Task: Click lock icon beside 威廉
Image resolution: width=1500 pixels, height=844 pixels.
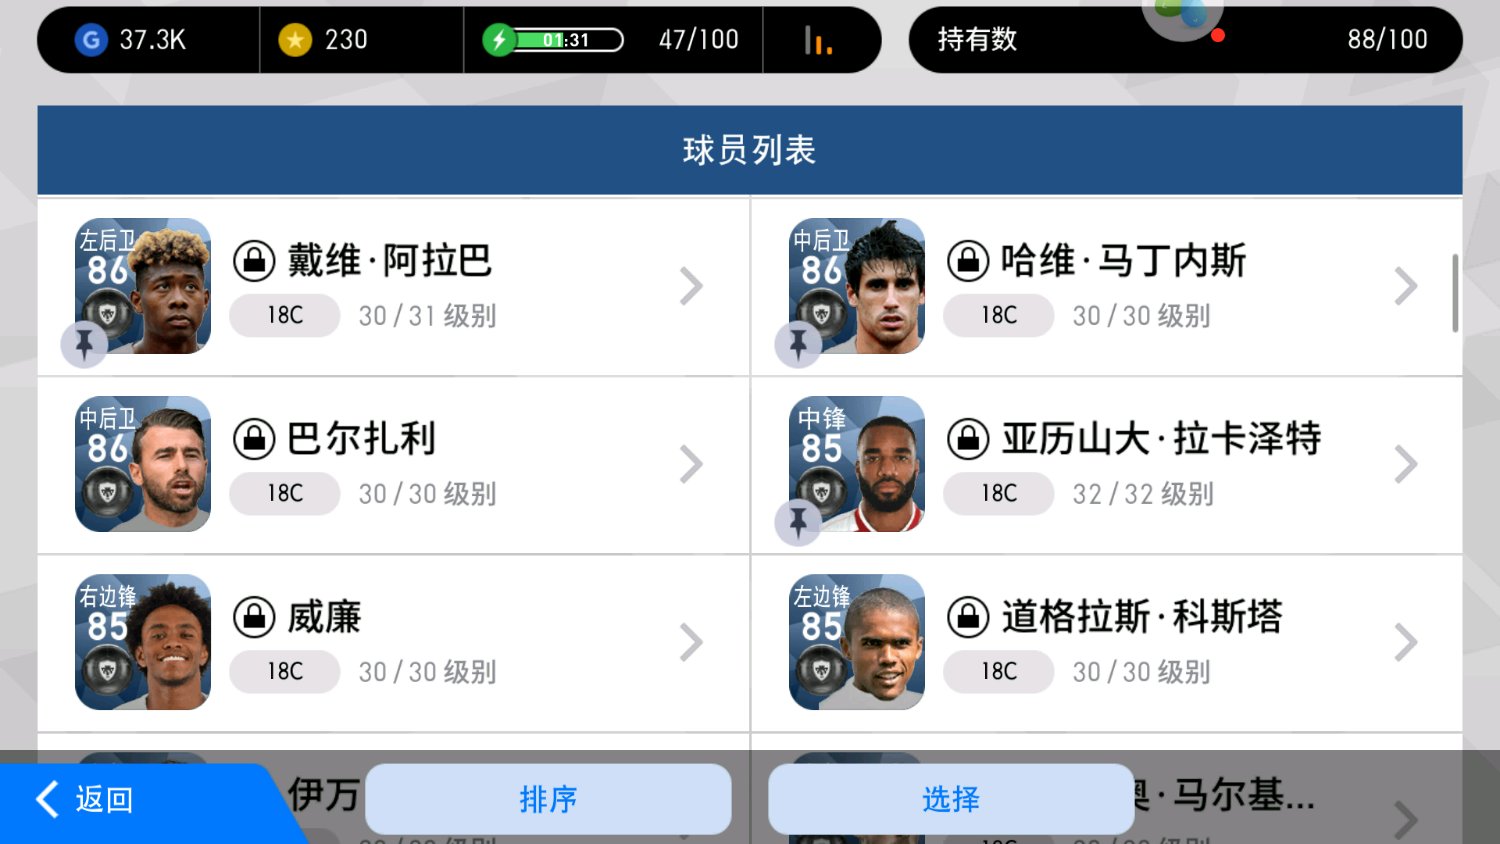Action: pyautogui.click(x=254, y=617)
